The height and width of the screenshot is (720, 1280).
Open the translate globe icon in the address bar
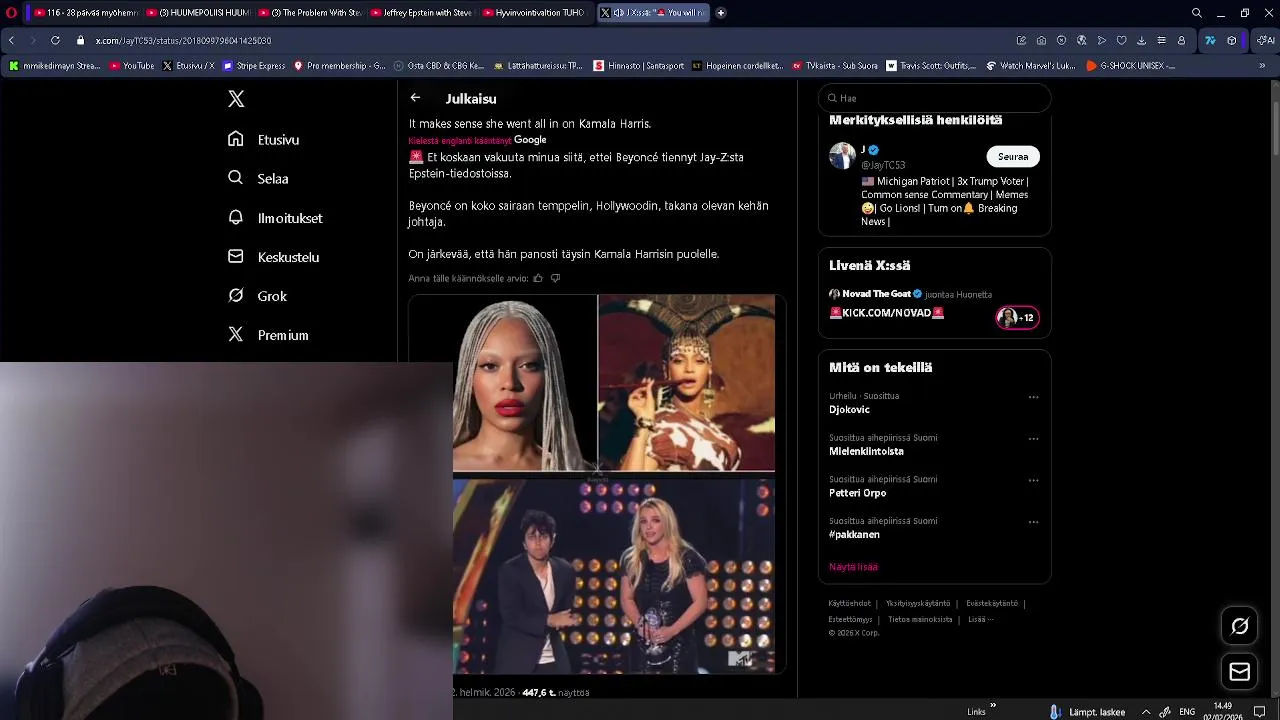pos(1081,40)
